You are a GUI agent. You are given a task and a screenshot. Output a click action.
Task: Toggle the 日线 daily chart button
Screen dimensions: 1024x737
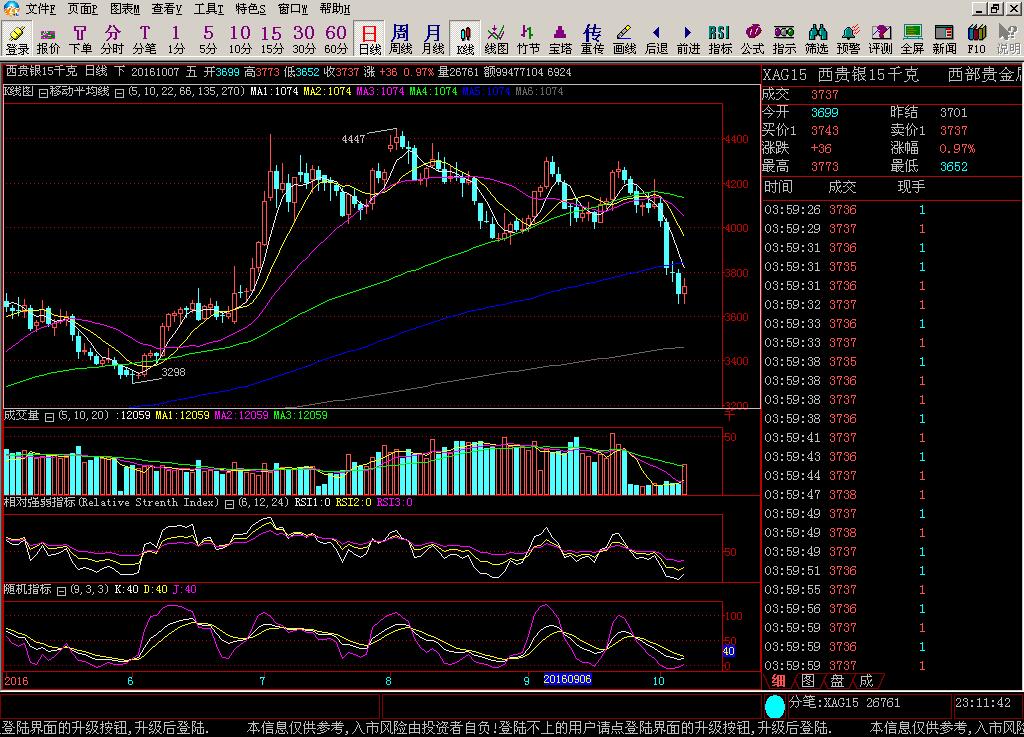click(x=369, y=39)
